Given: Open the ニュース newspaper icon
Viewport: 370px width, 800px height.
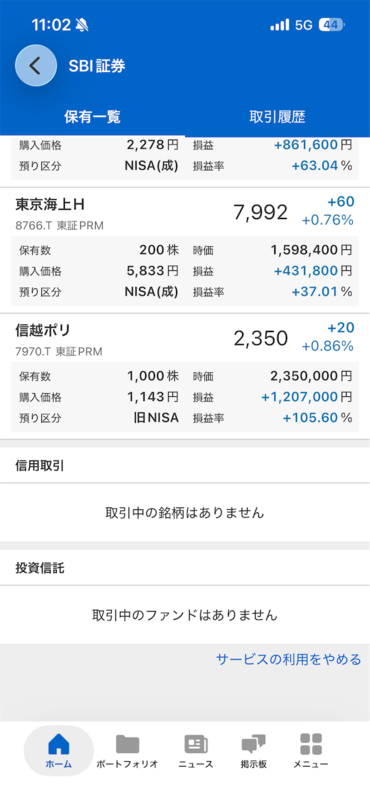Looking at the screenshot, I should coord(195,744).
